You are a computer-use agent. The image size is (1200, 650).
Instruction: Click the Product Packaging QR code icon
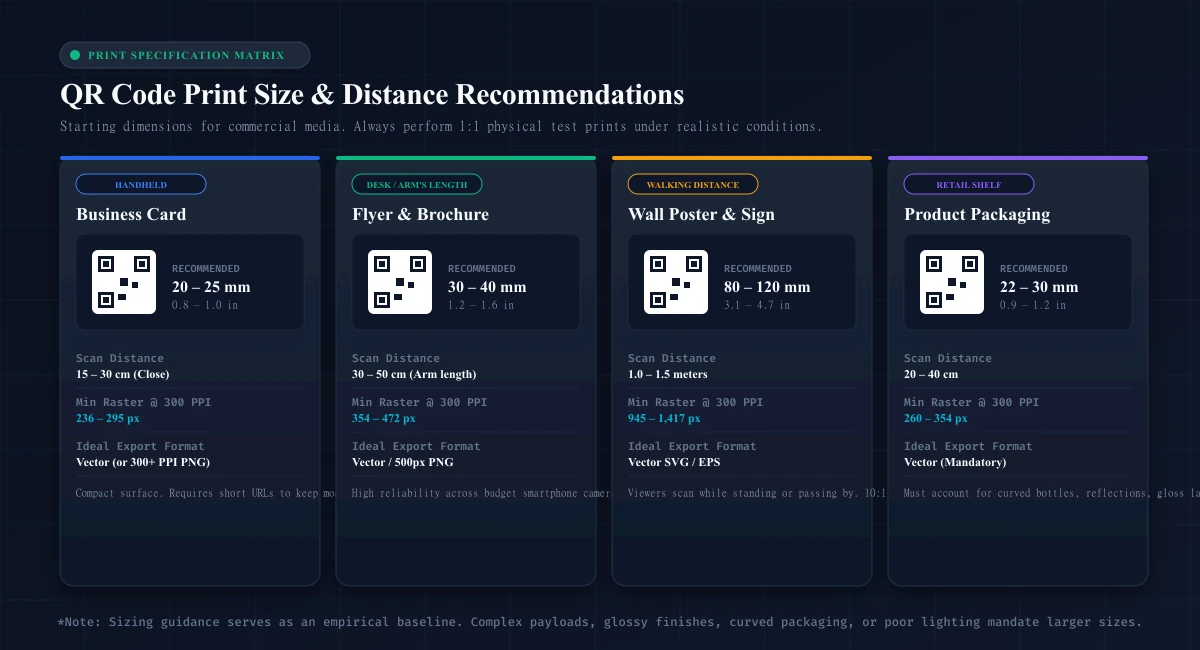952,282
